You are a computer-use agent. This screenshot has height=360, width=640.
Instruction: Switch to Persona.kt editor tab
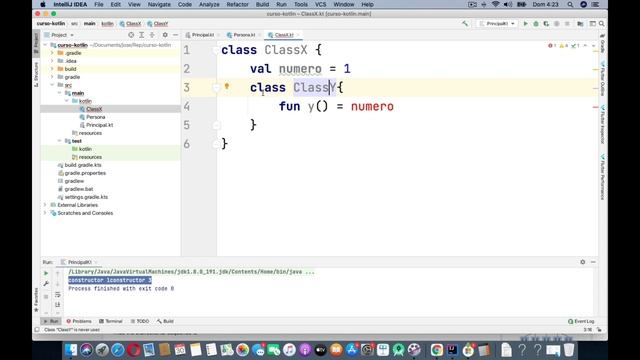tap(244, 35)
